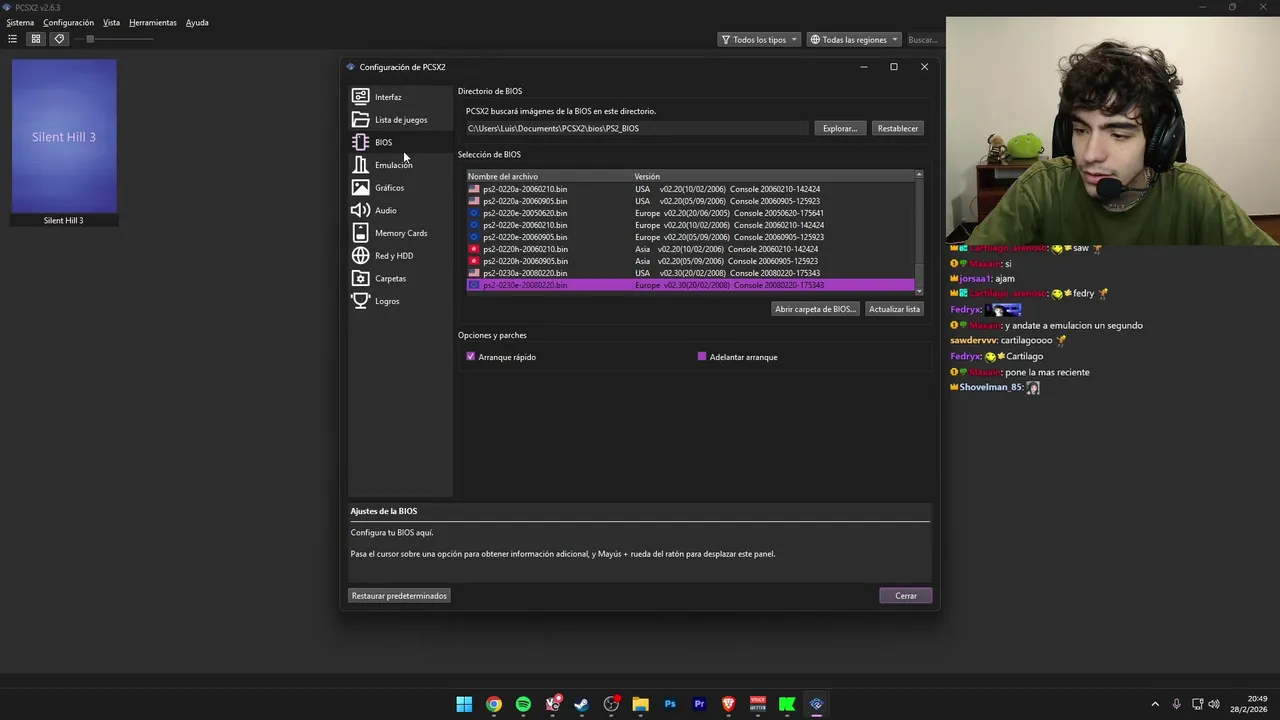Open the Interfaz settings page
Screen dimensions: 1280x720
coord(400,97)
